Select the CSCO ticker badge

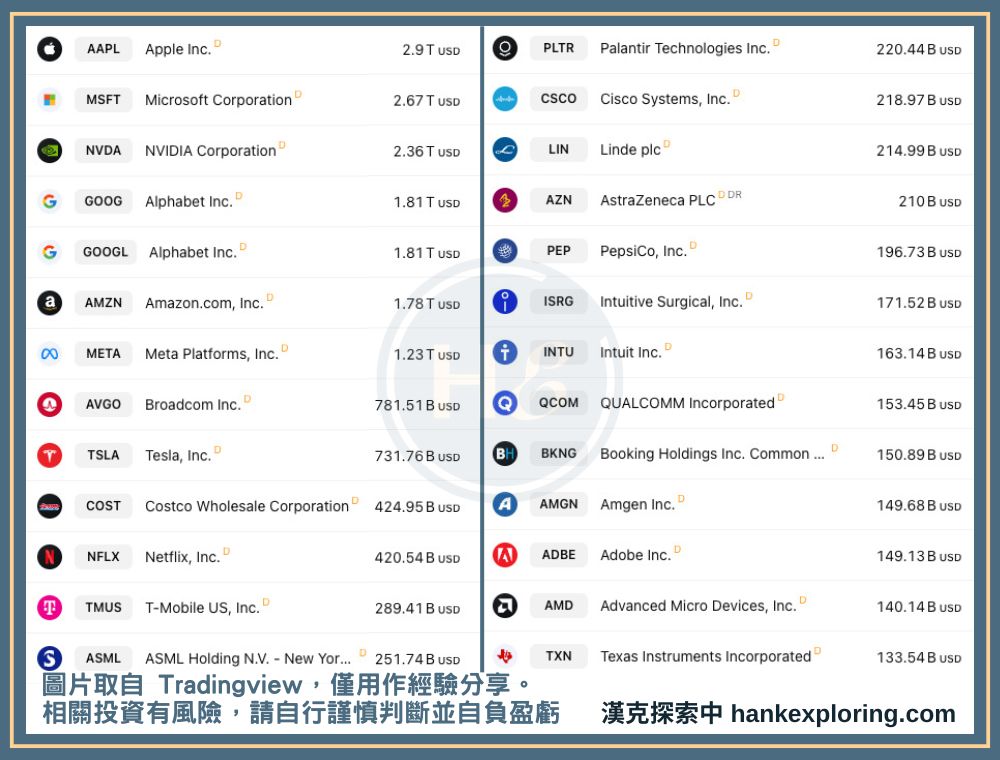(x=559, y=99)
